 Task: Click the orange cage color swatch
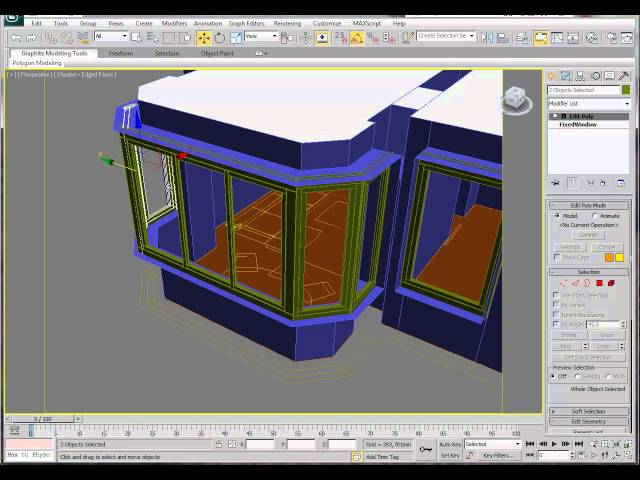[x=609, y=257]
